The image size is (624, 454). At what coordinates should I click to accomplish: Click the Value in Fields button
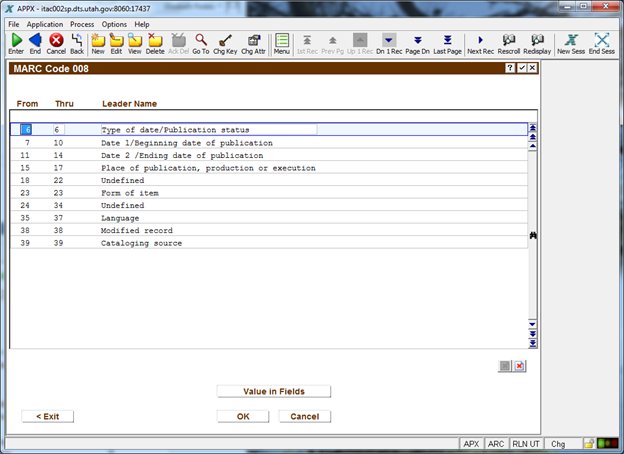point(273,391)
